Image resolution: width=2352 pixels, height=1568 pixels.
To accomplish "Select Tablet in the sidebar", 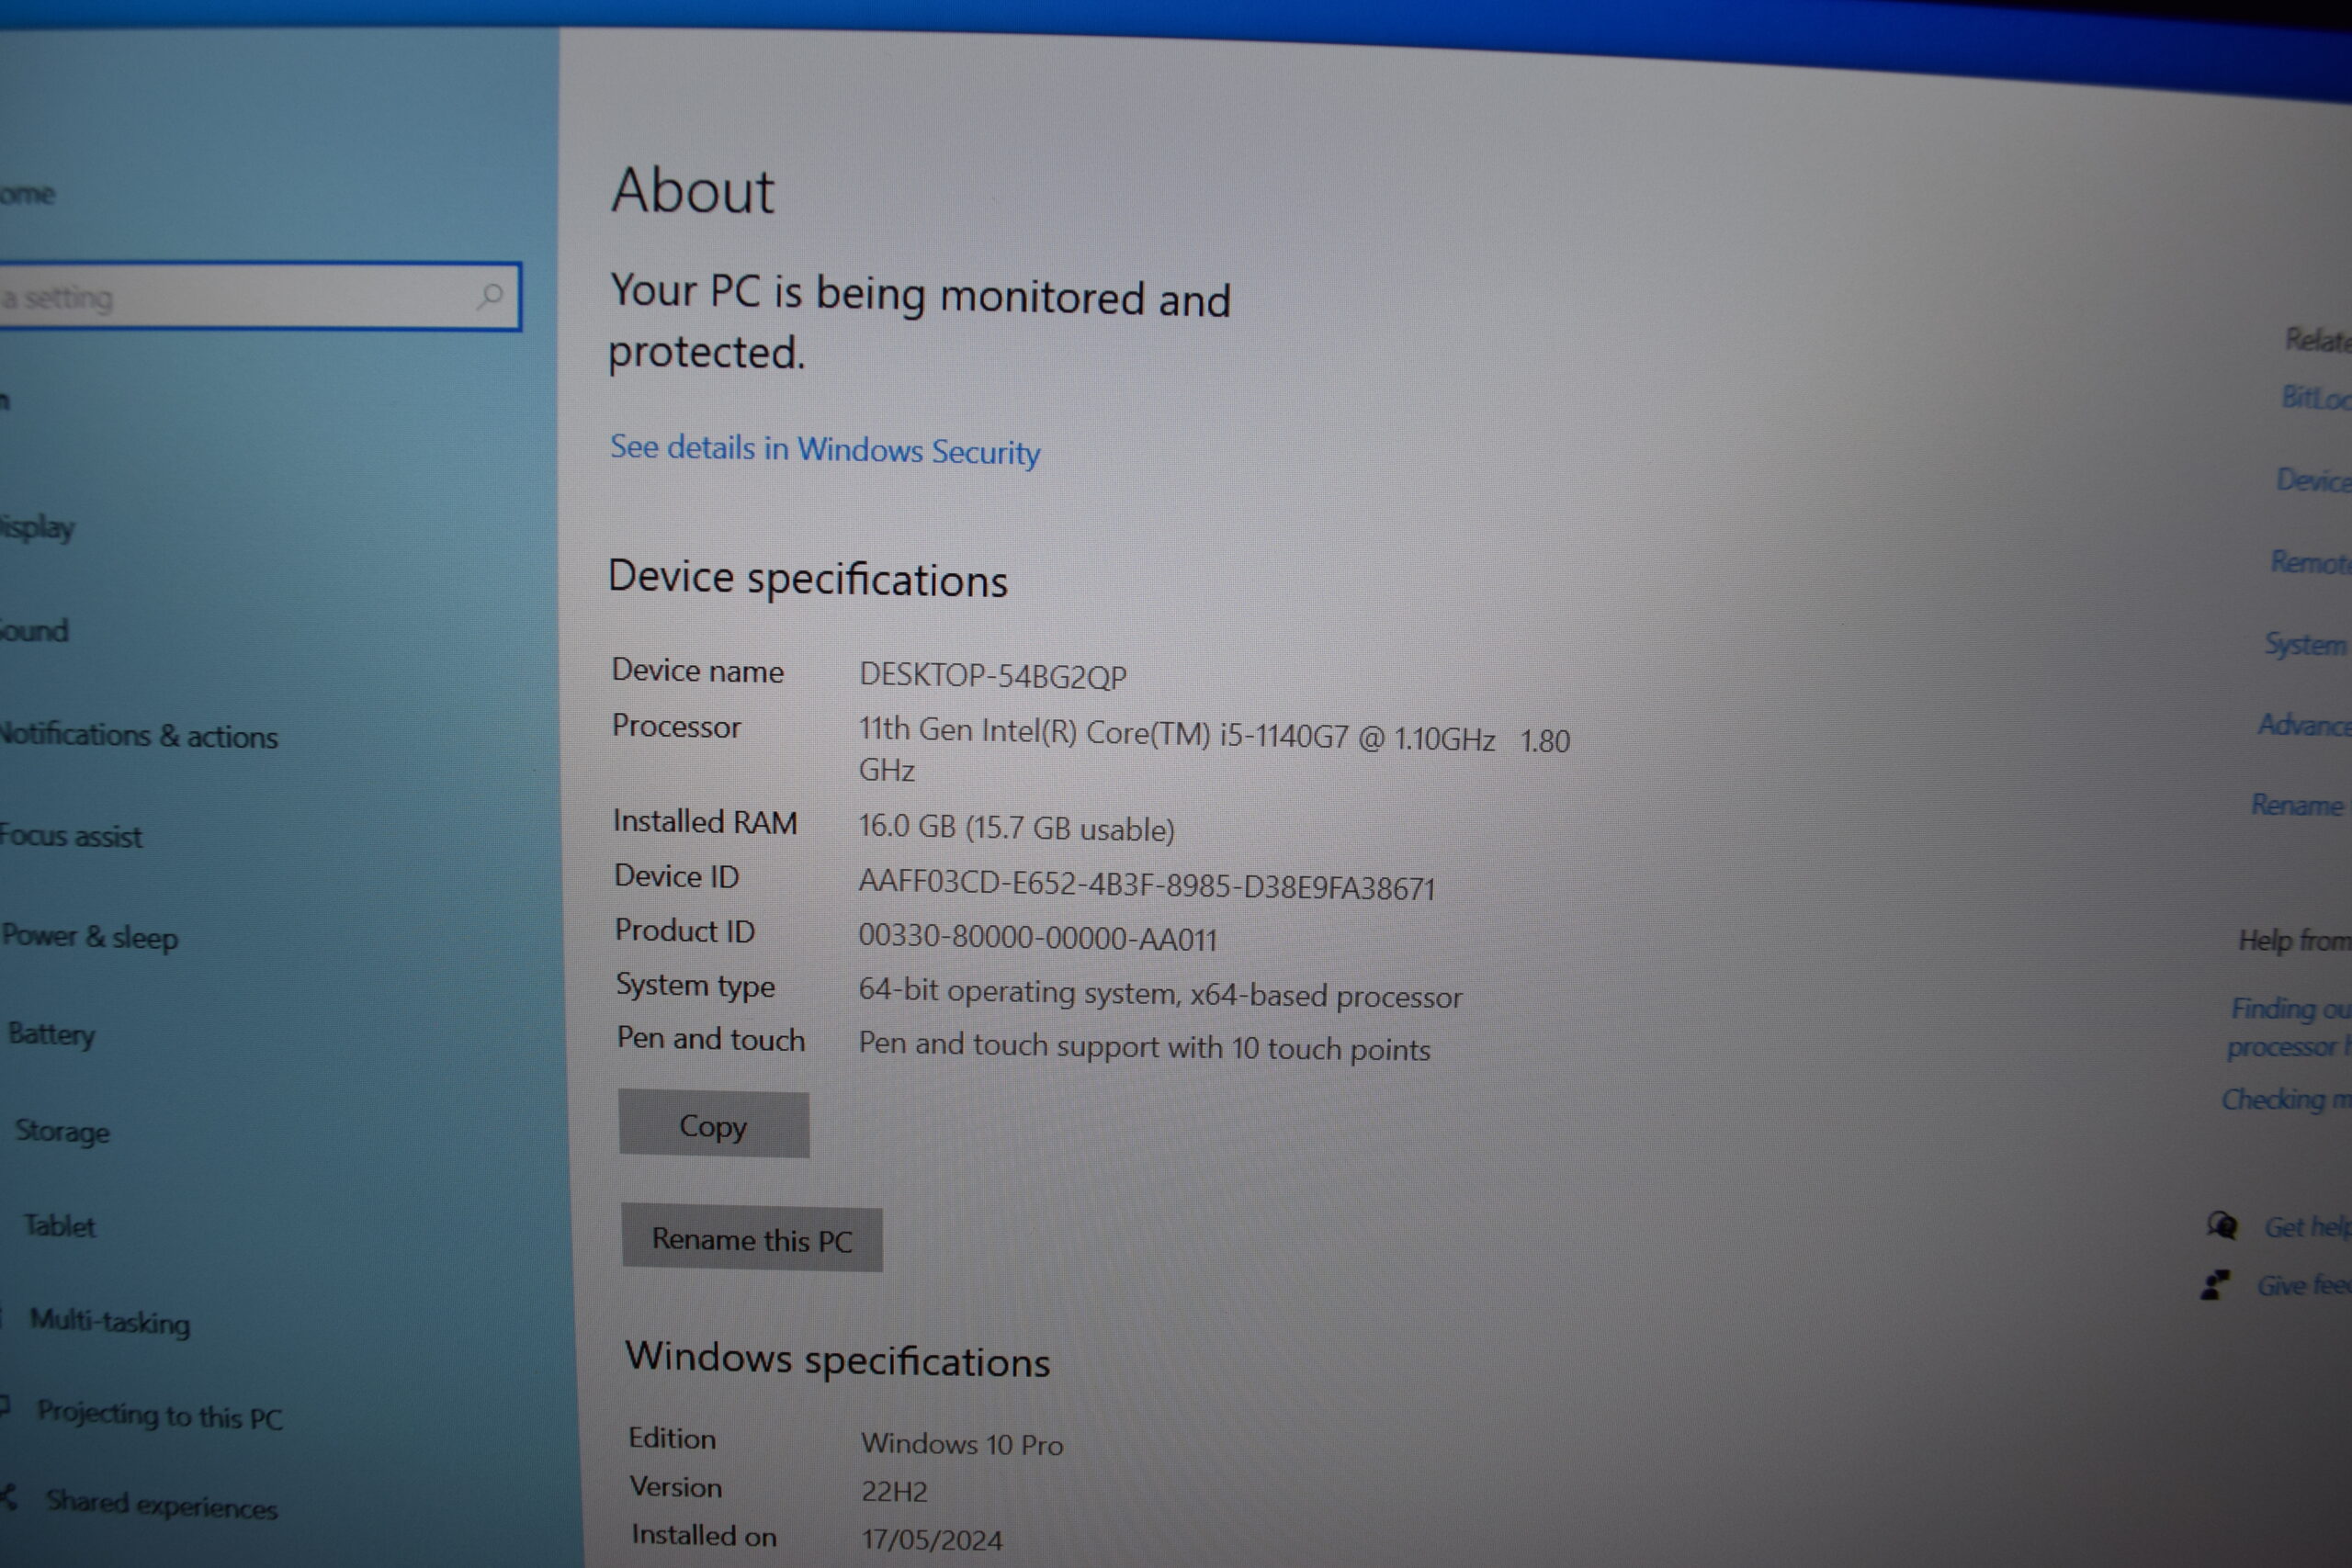I will (60, 1226).
